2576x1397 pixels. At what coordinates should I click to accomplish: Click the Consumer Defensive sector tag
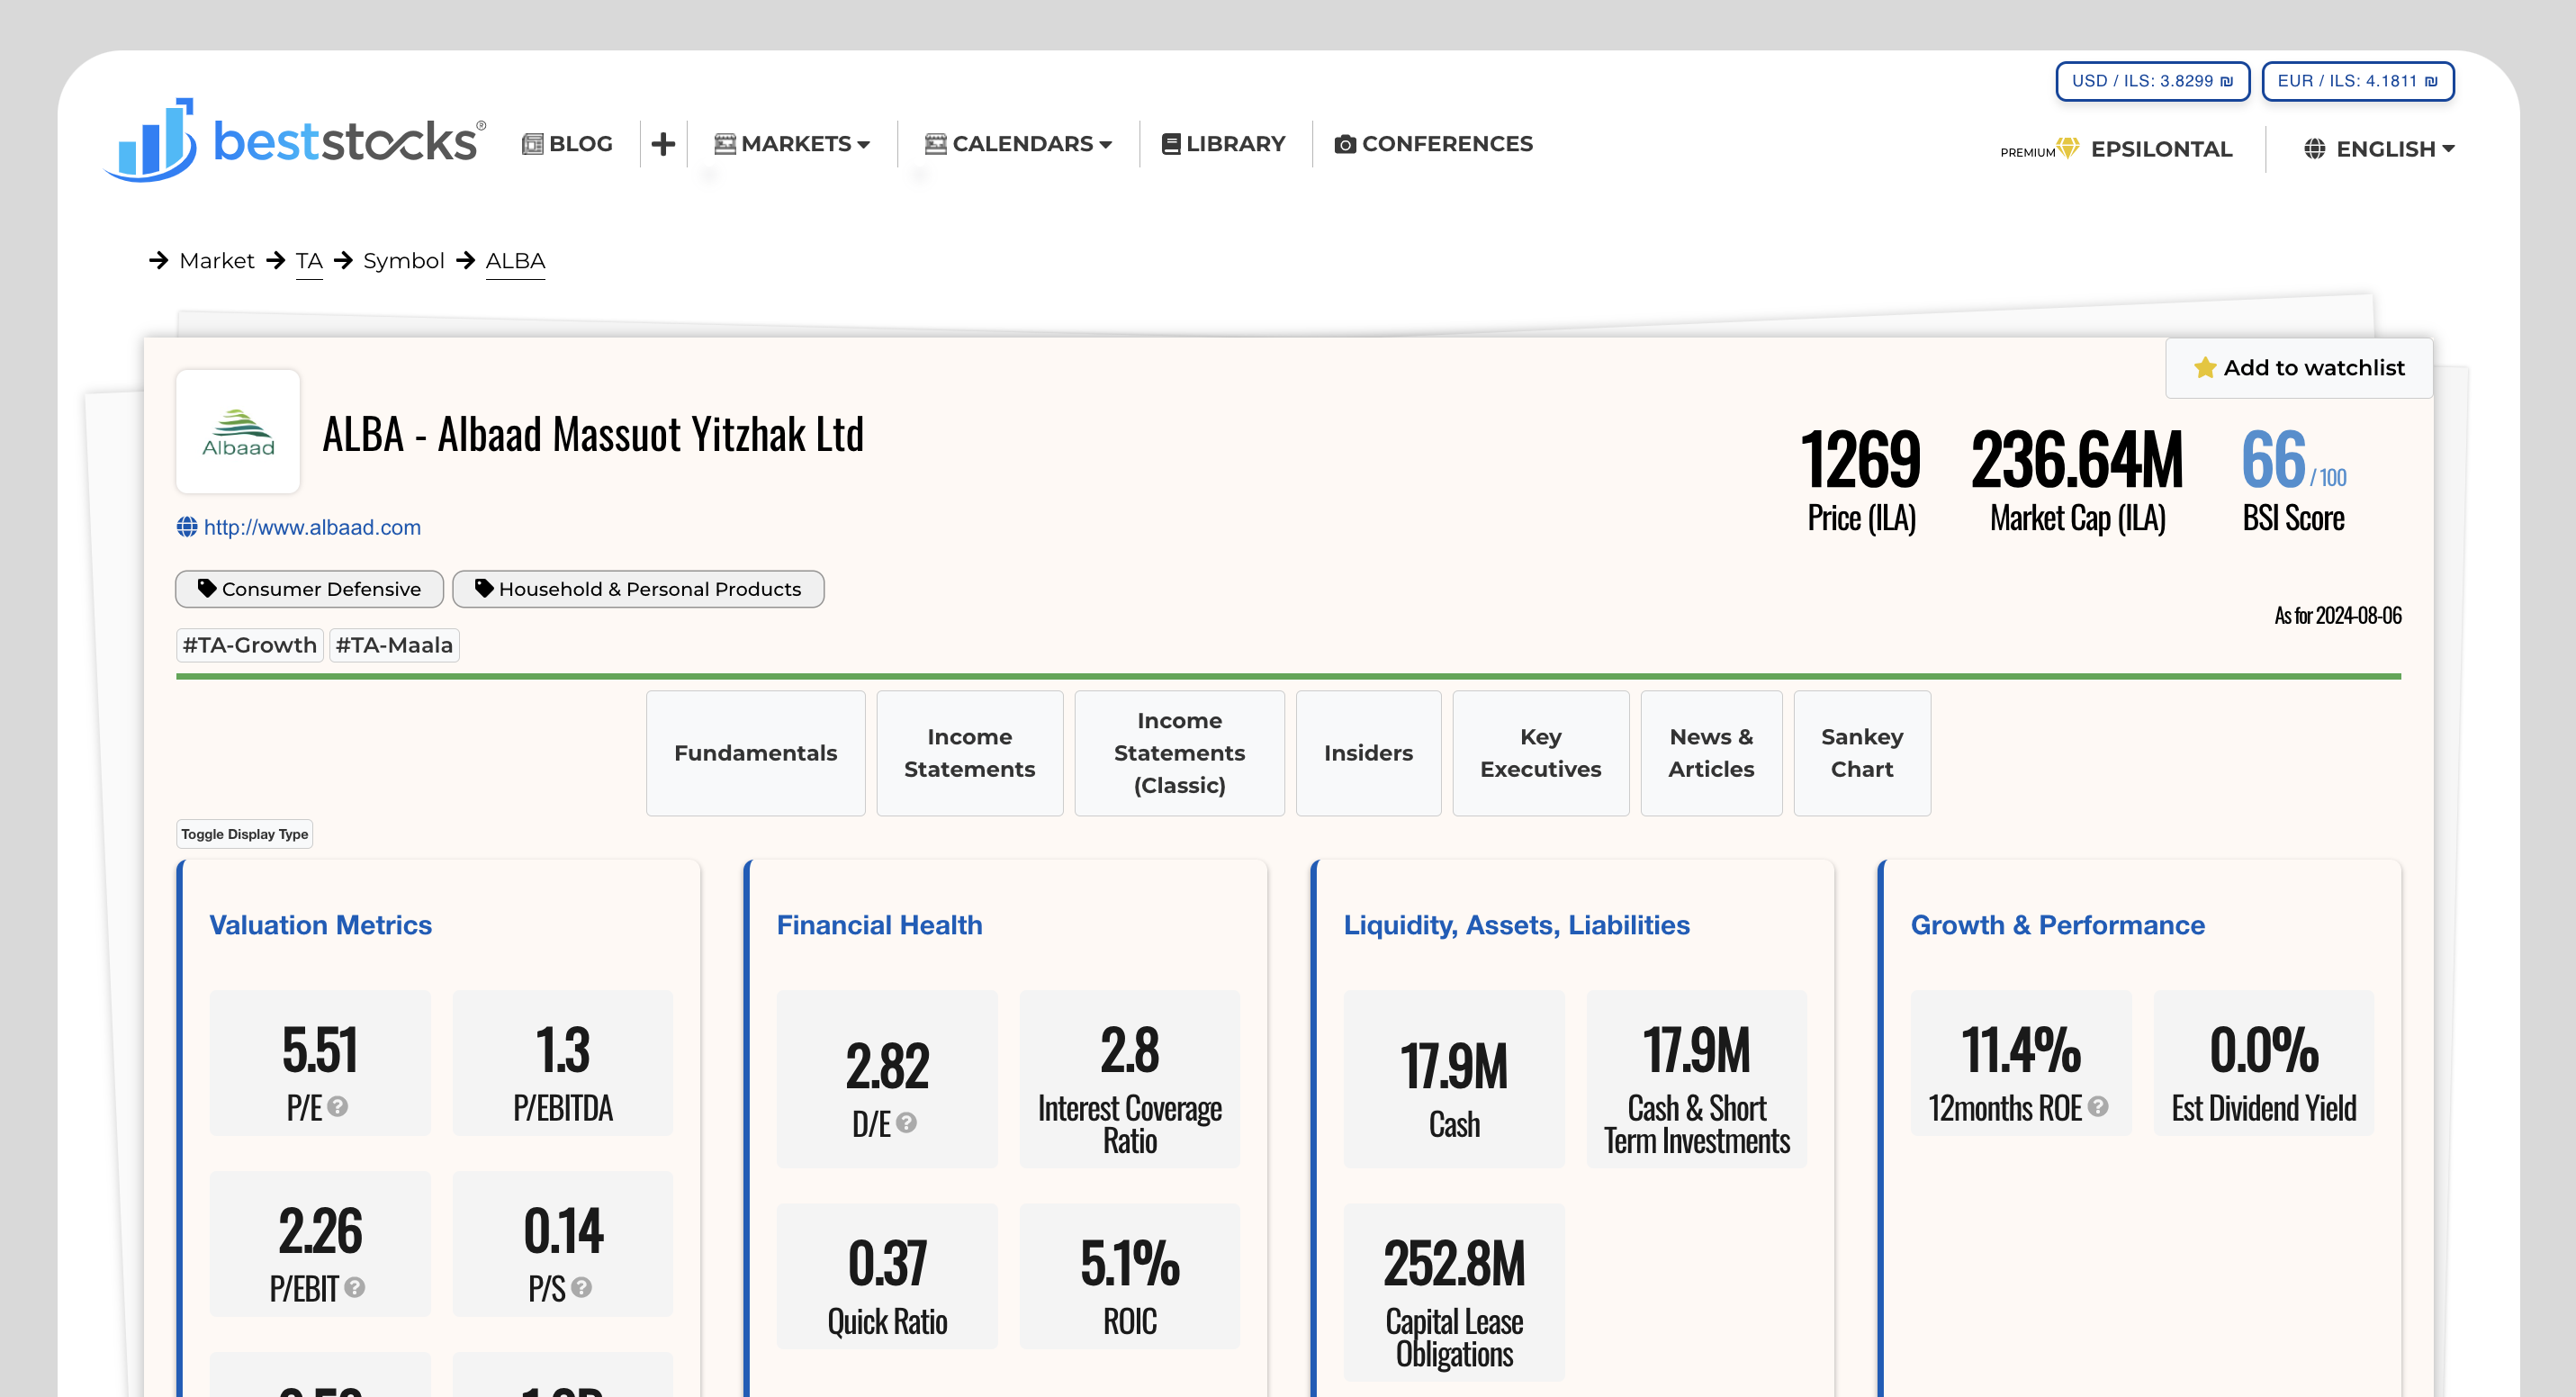pos(310,589)
